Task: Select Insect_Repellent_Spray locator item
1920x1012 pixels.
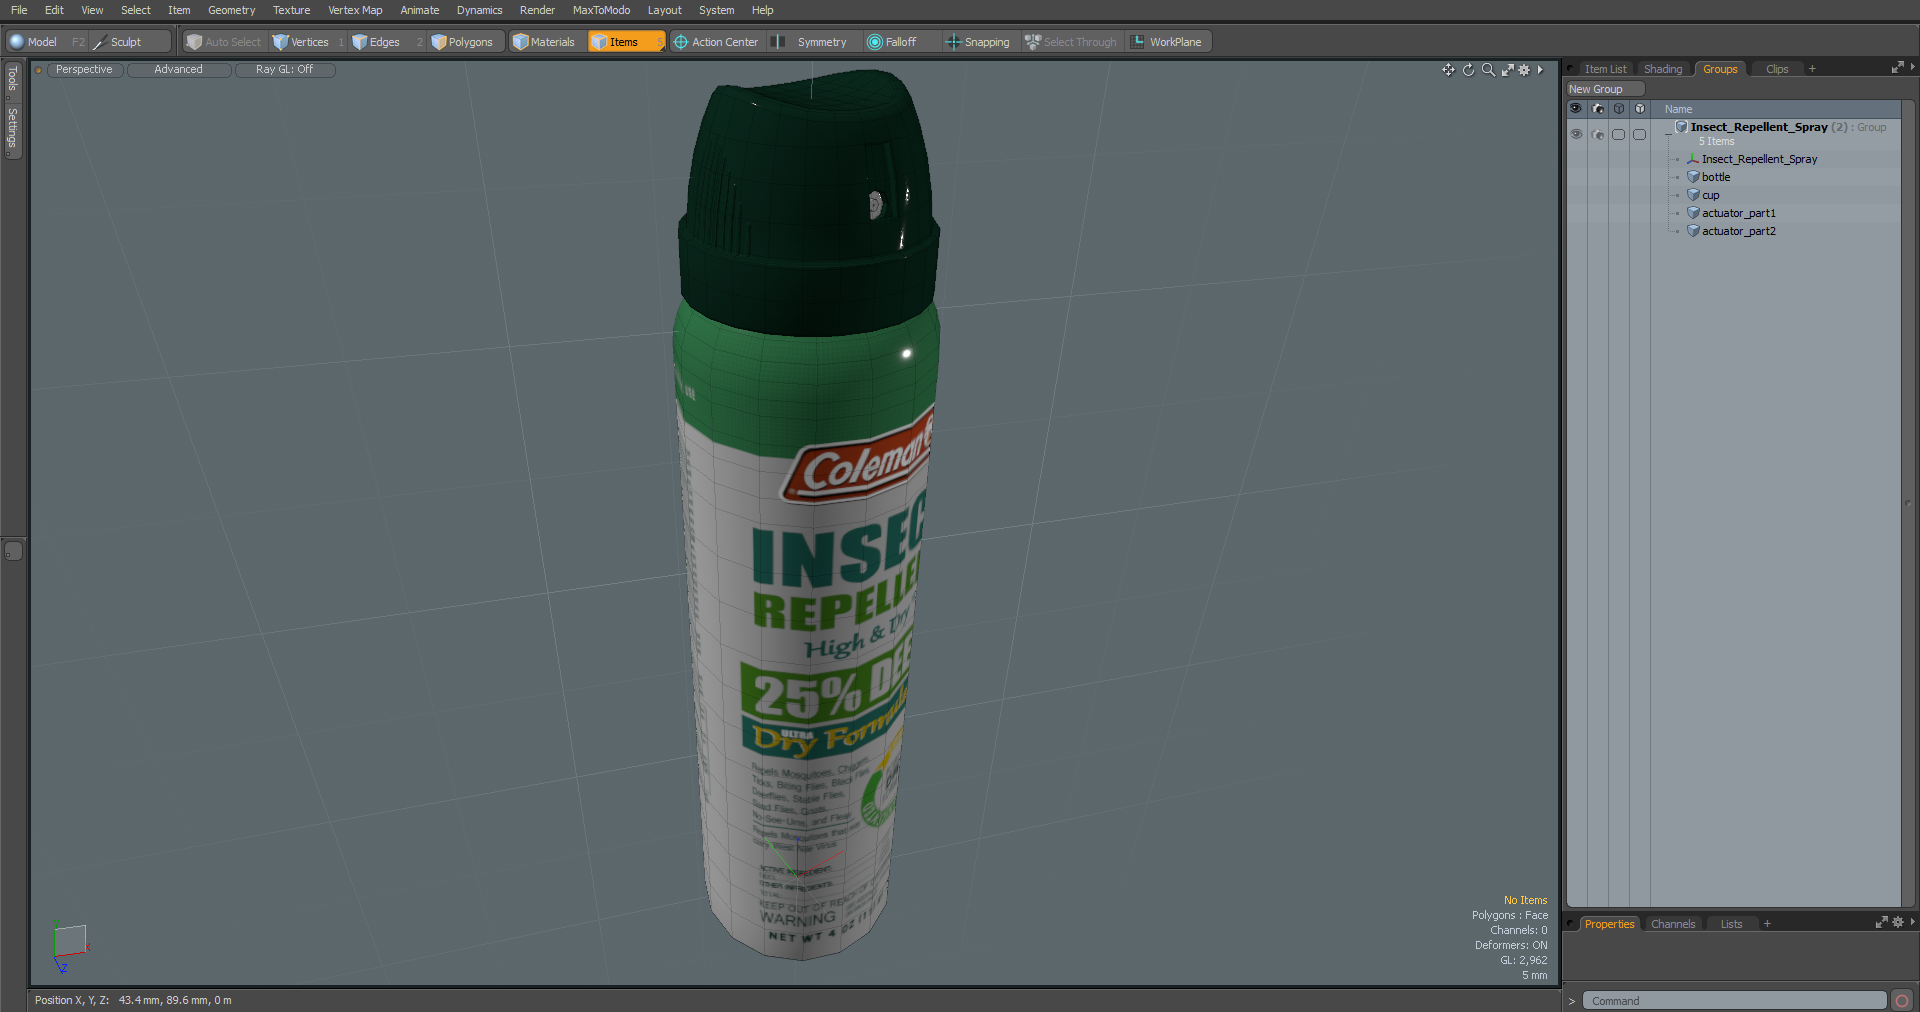Action: click(x=1759, y=159)
